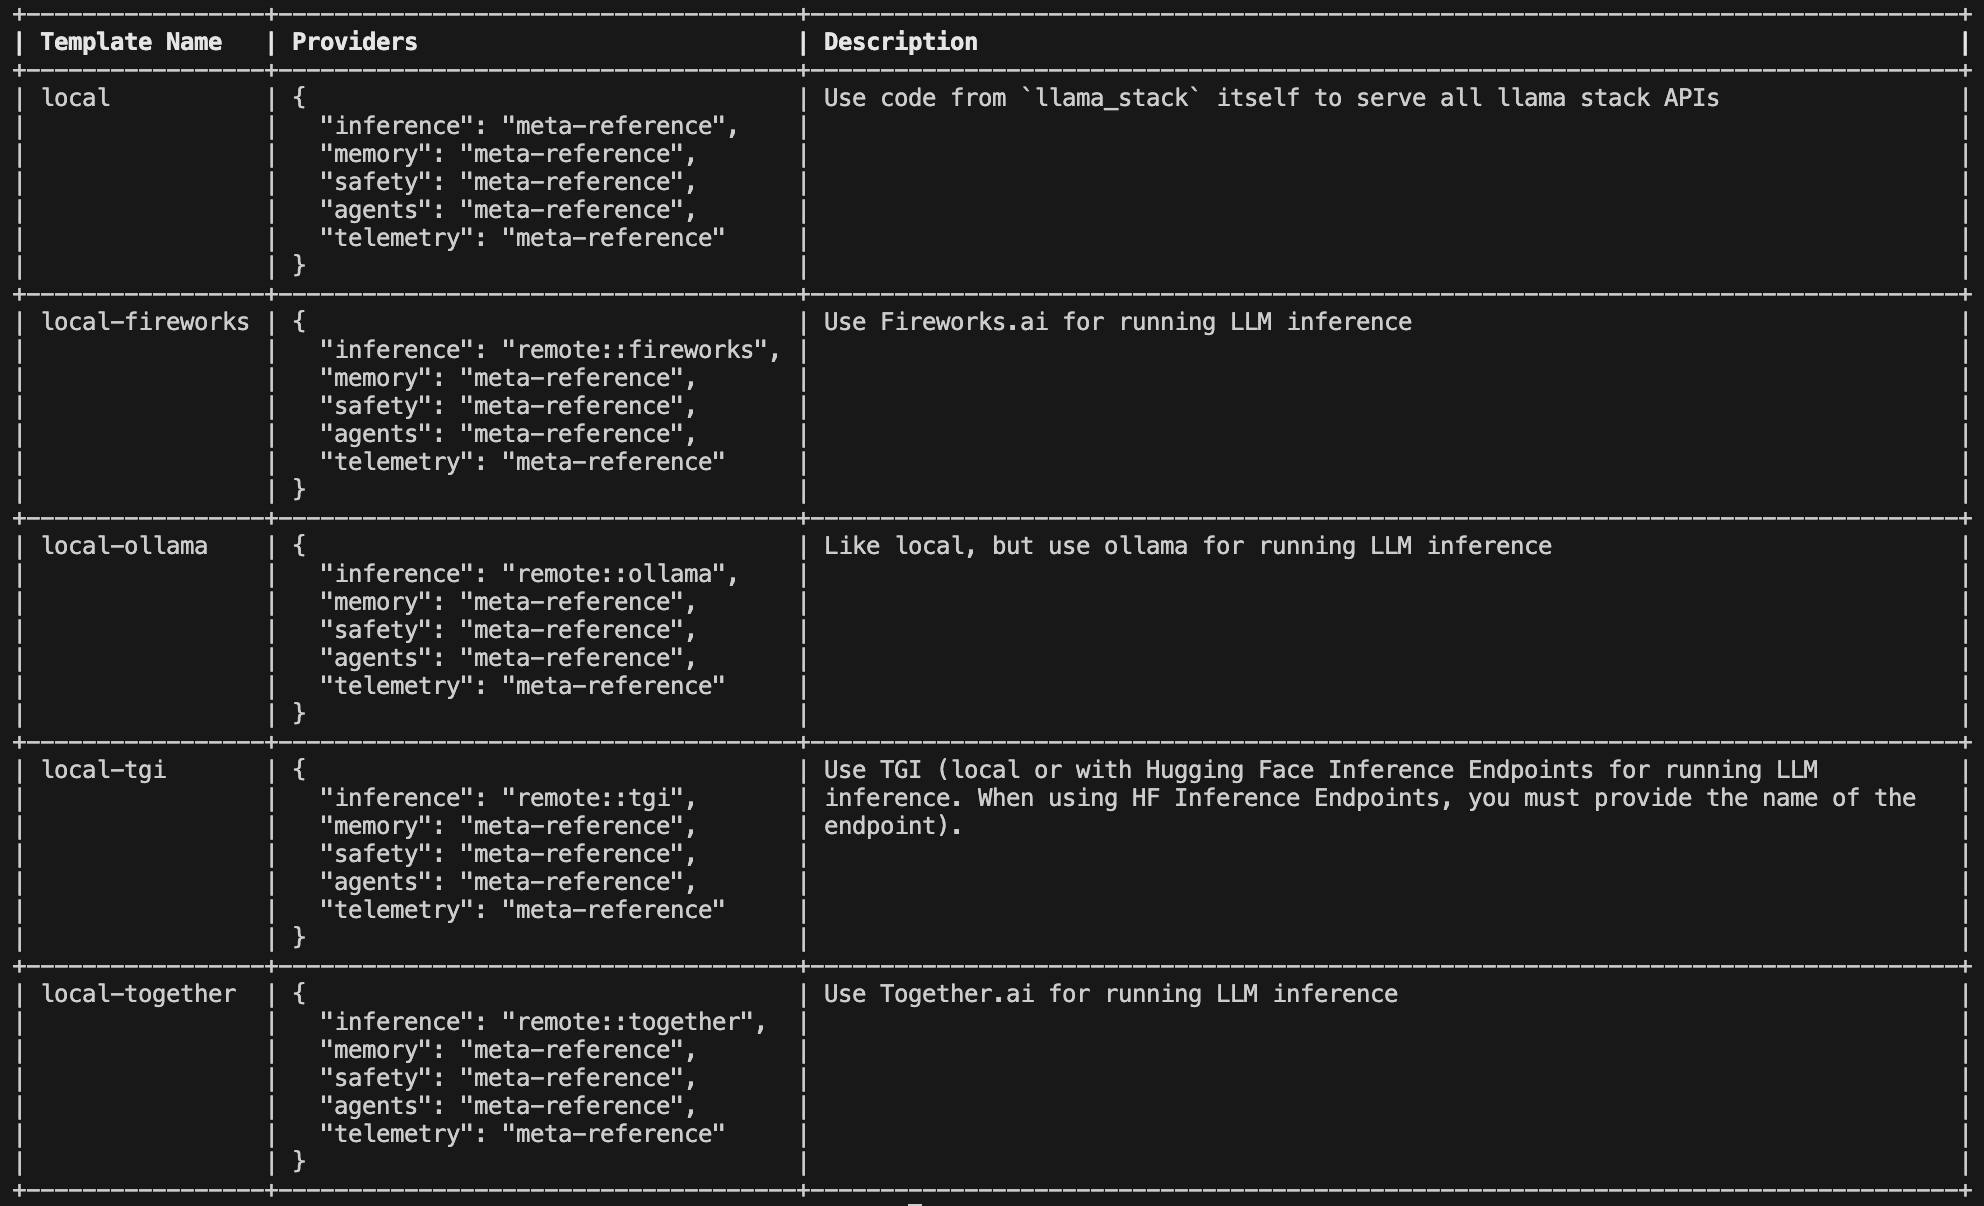Click the "Like local, but use ollama" description

pos(1187,546)
